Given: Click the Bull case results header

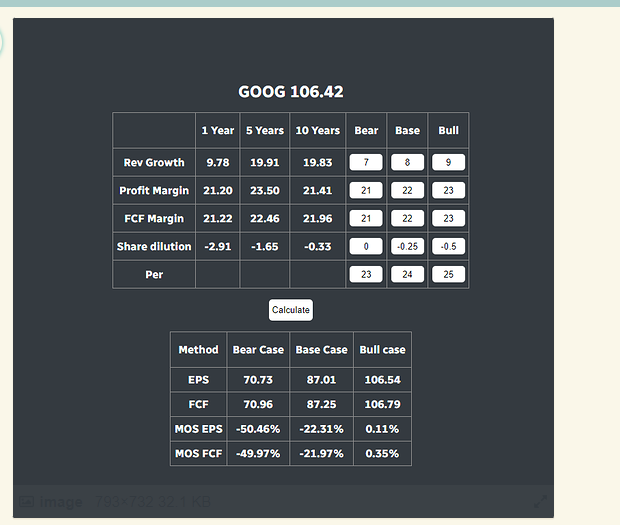Looking at the screenshot, I should (x=382, y=350).
